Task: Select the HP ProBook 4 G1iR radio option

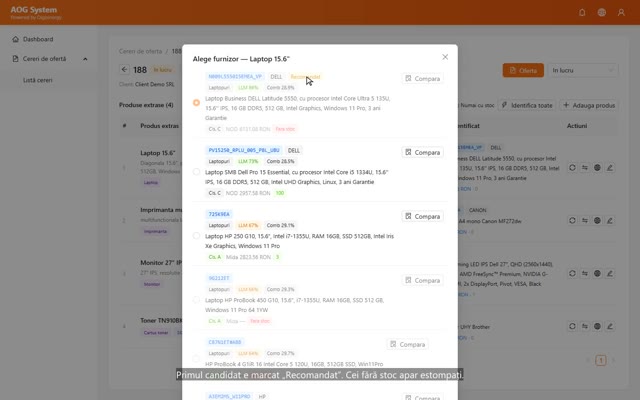Action: [196, 359]
